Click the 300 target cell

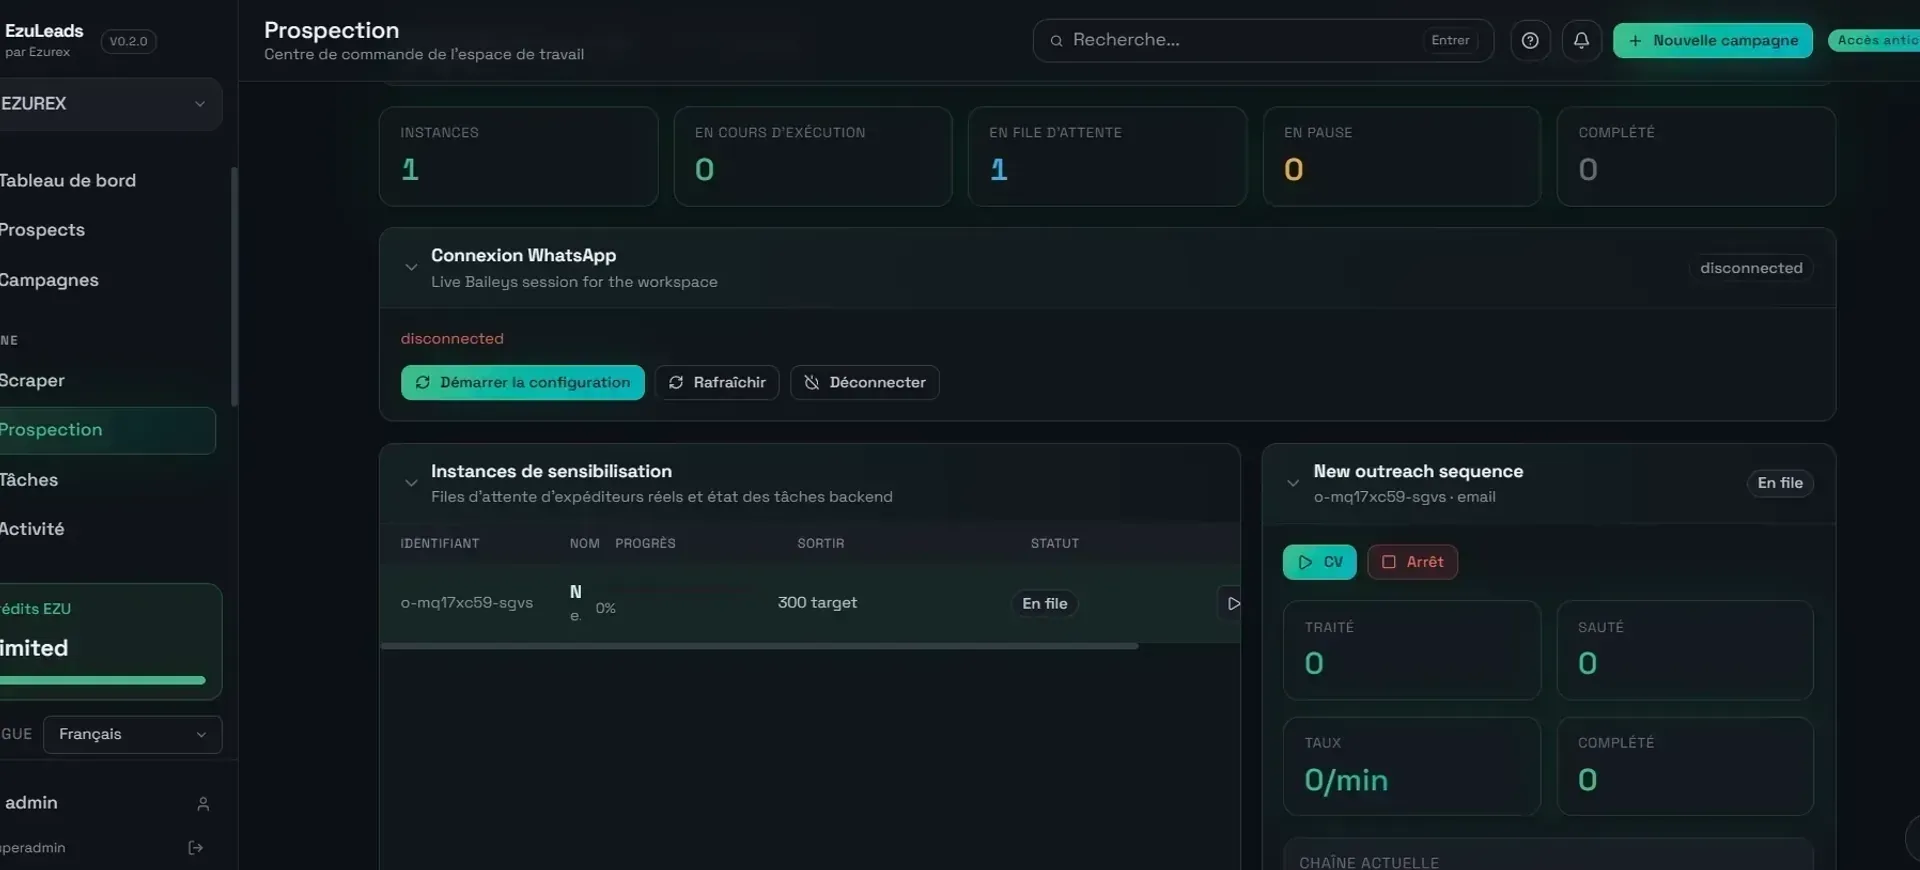click(x=817, y=603)
